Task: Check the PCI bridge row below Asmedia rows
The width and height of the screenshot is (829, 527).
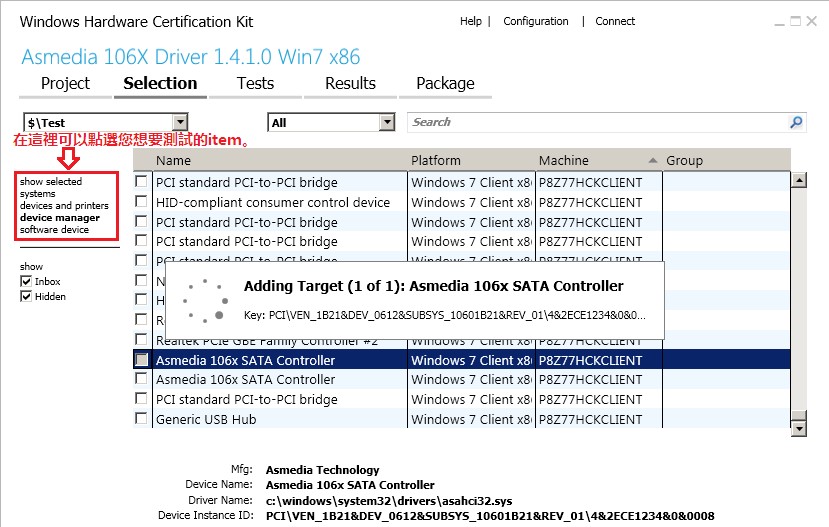Action: click(141, 399)
